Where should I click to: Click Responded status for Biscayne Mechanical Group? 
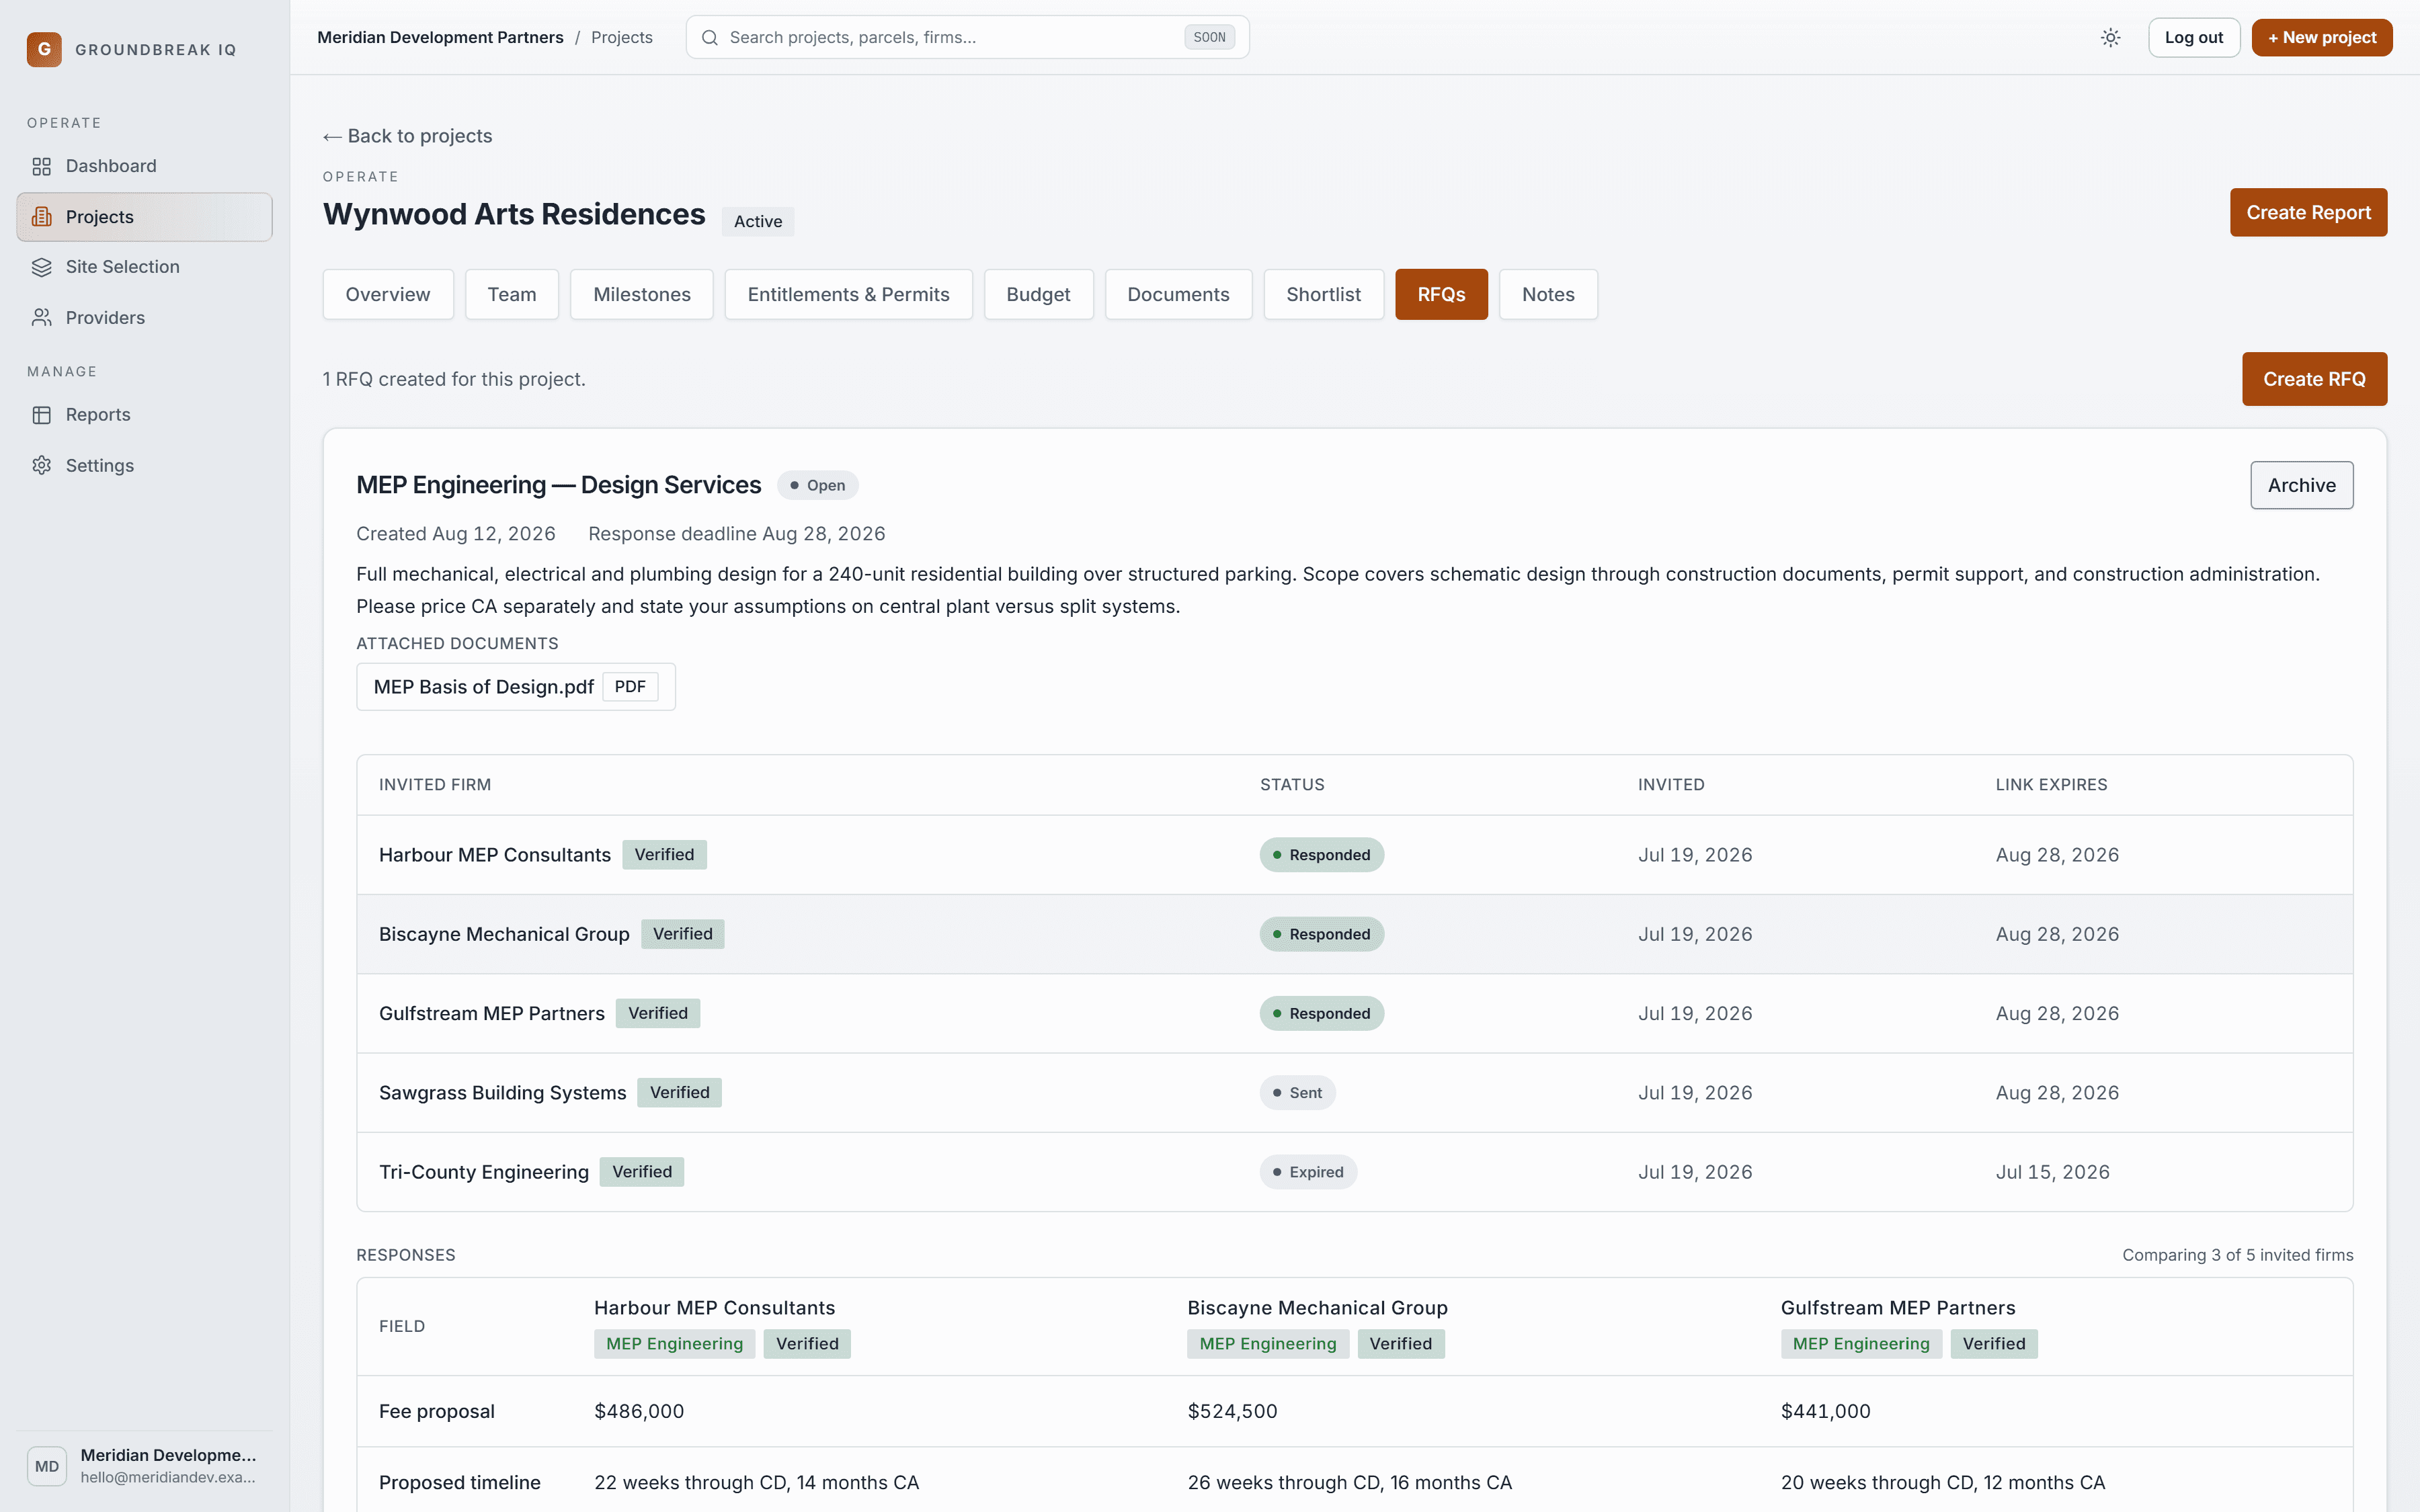[1321, 935]
